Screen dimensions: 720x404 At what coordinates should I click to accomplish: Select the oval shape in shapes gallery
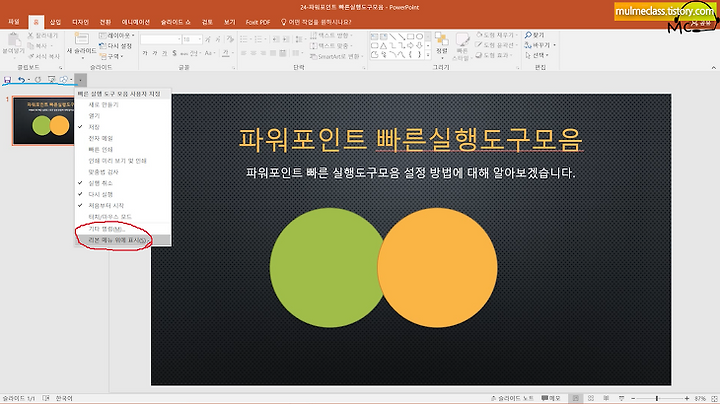[419, 36]
